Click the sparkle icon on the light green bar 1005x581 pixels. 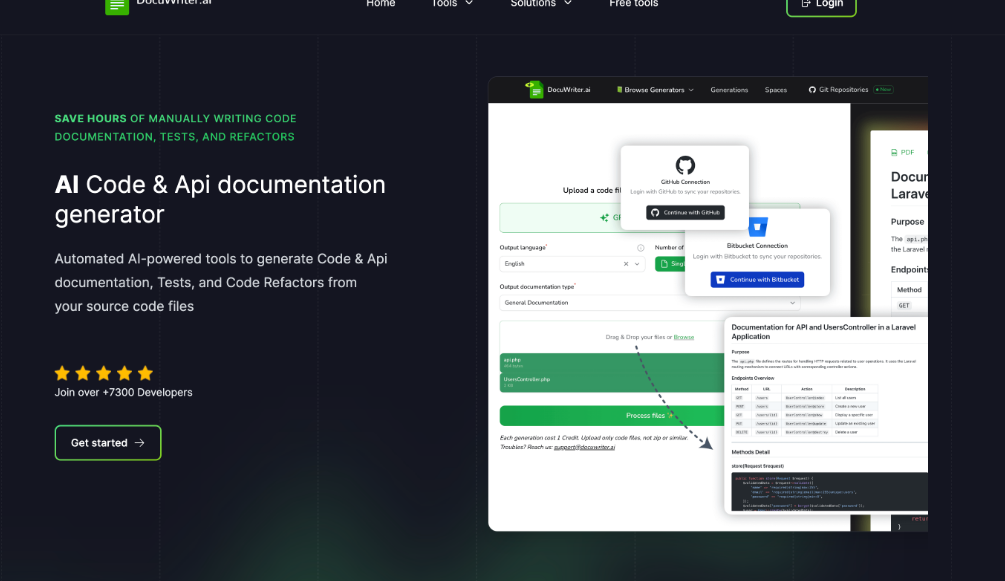click(604, 217)
